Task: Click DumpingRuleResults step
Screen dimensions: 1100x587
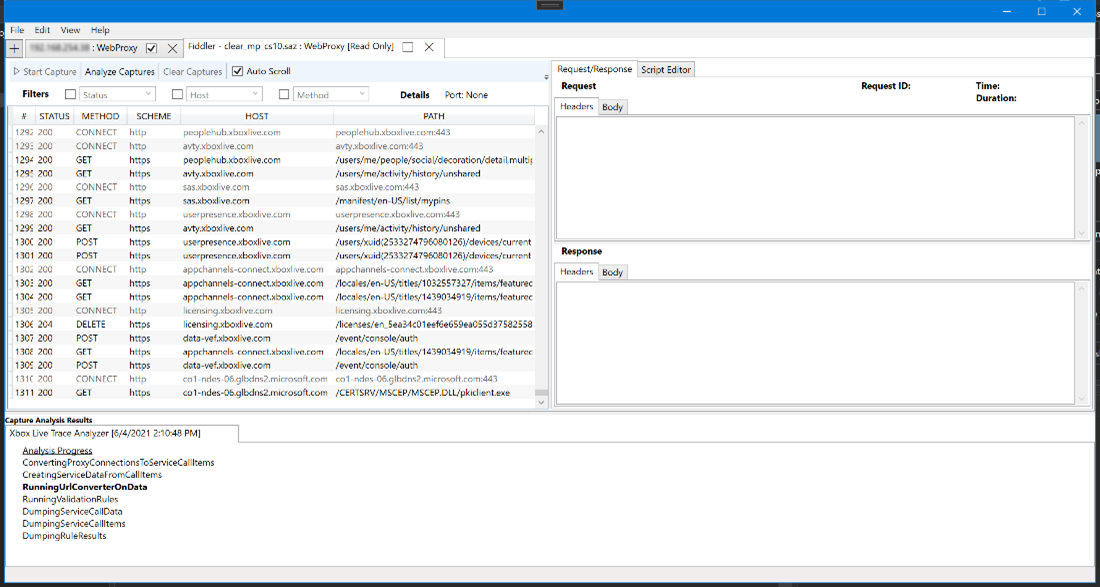Action: click(x=65, y=536)
